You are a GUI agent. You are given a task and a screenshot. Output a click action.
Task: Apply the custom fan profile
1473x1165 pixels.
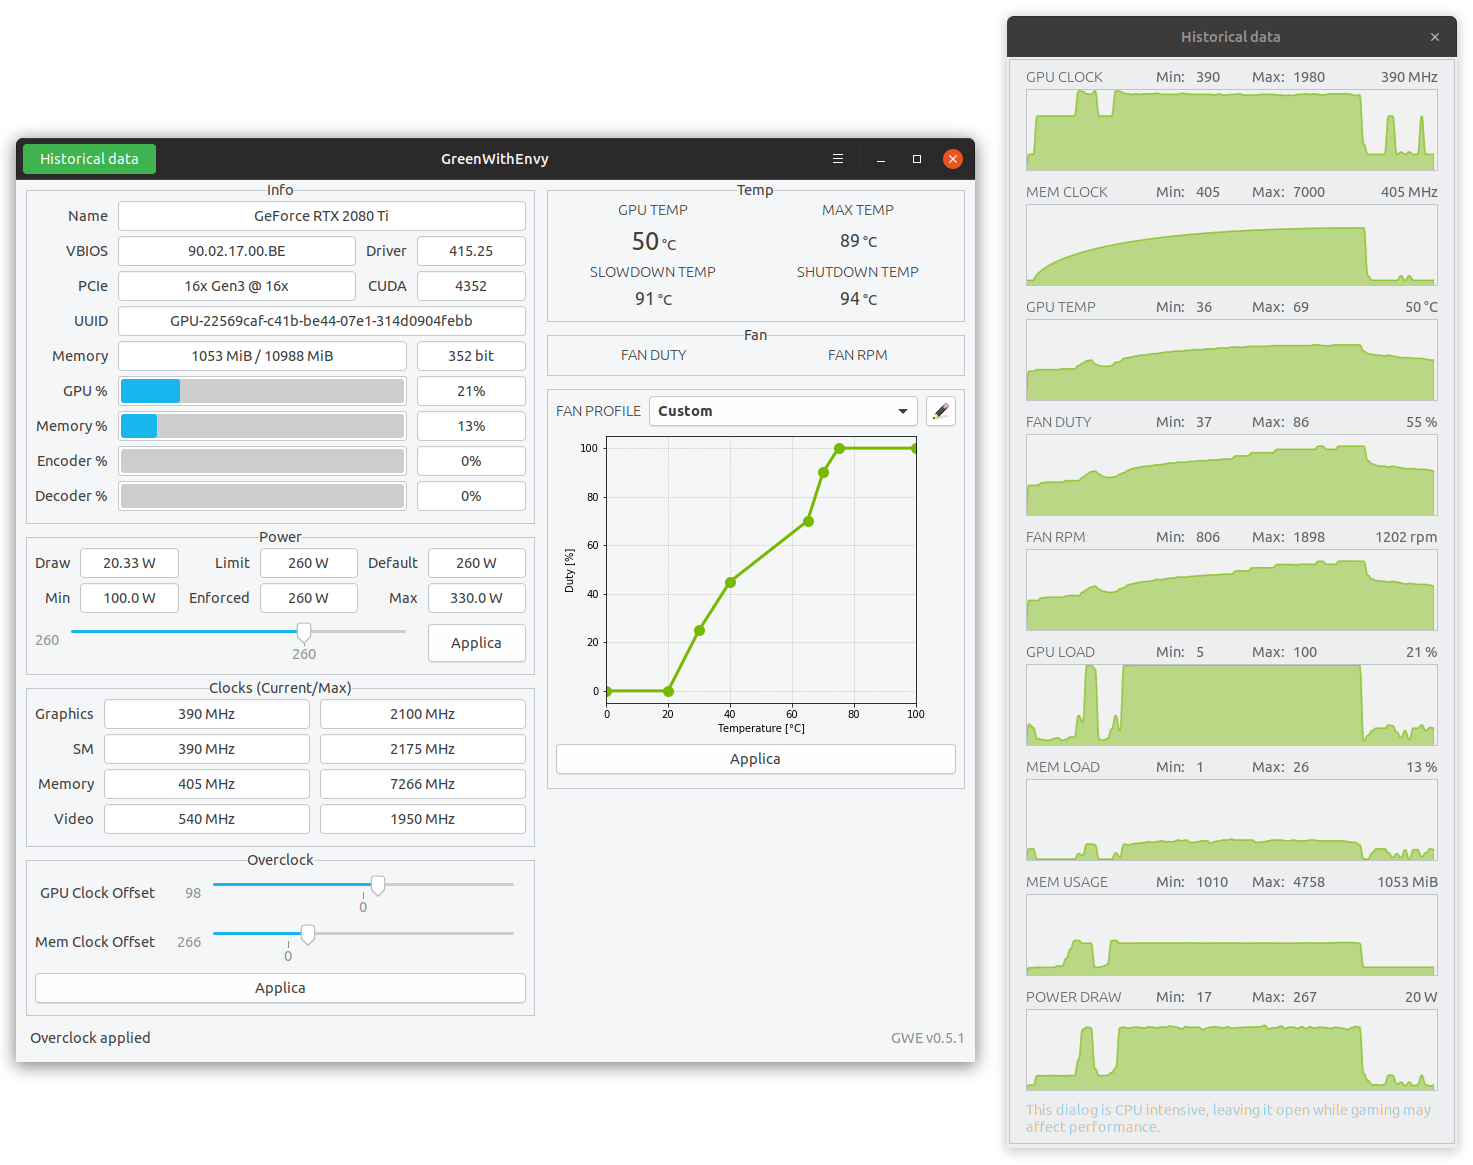click(x=755, y=759)
